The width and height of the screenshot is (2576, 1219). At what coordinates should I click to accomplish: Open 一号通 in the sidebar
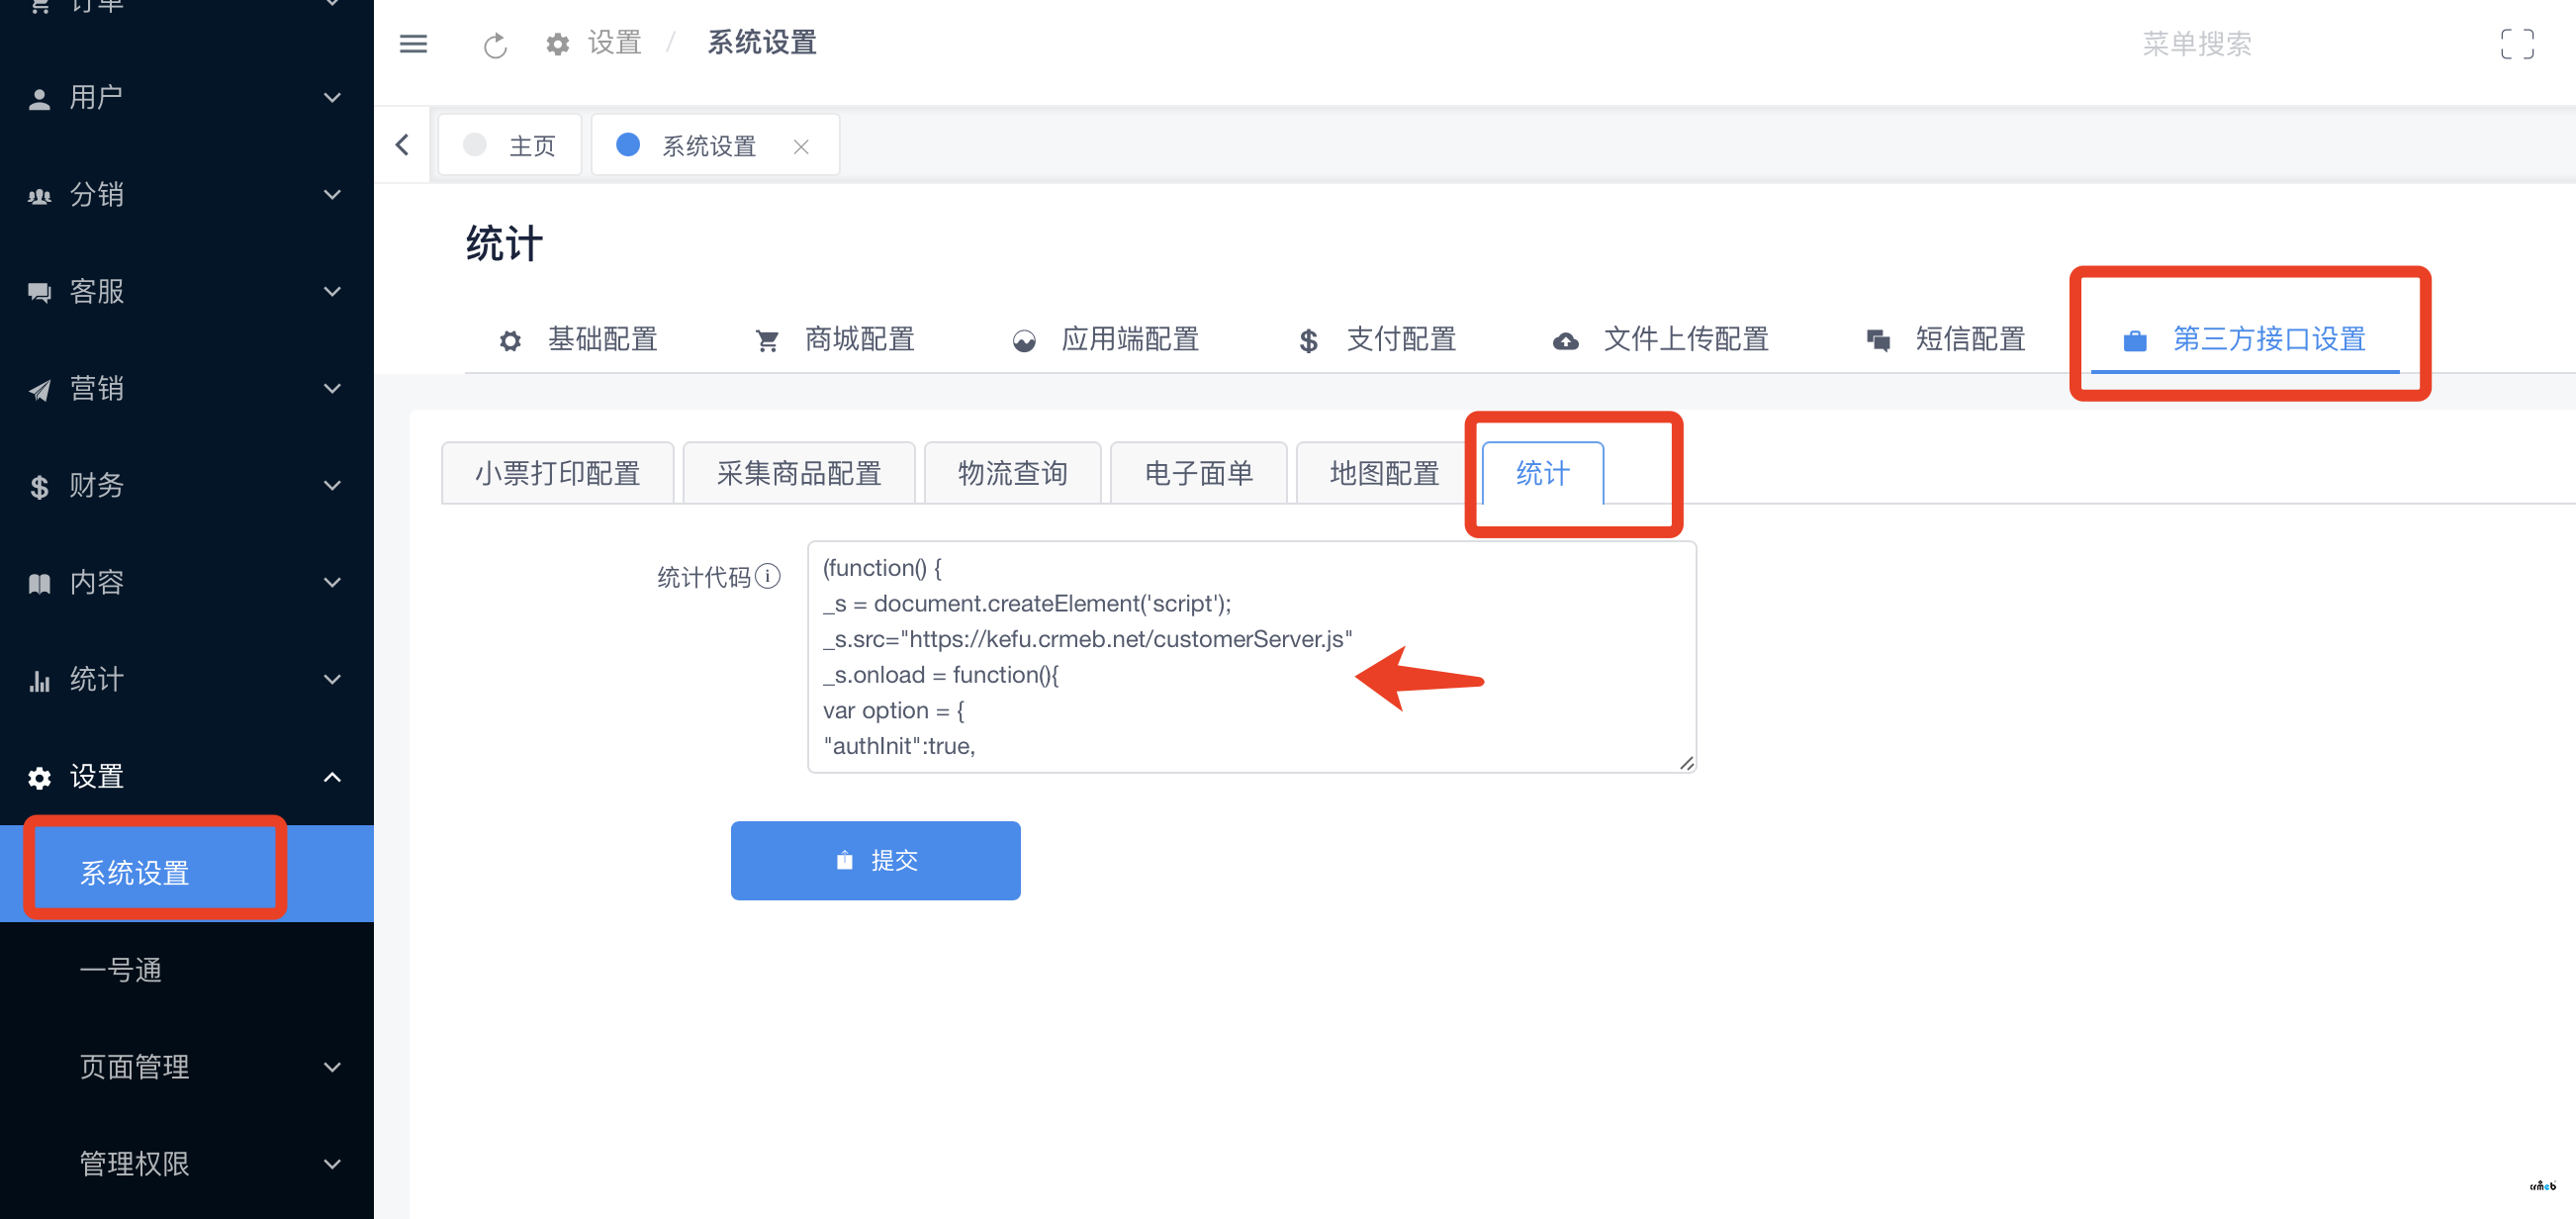[187, 970]
